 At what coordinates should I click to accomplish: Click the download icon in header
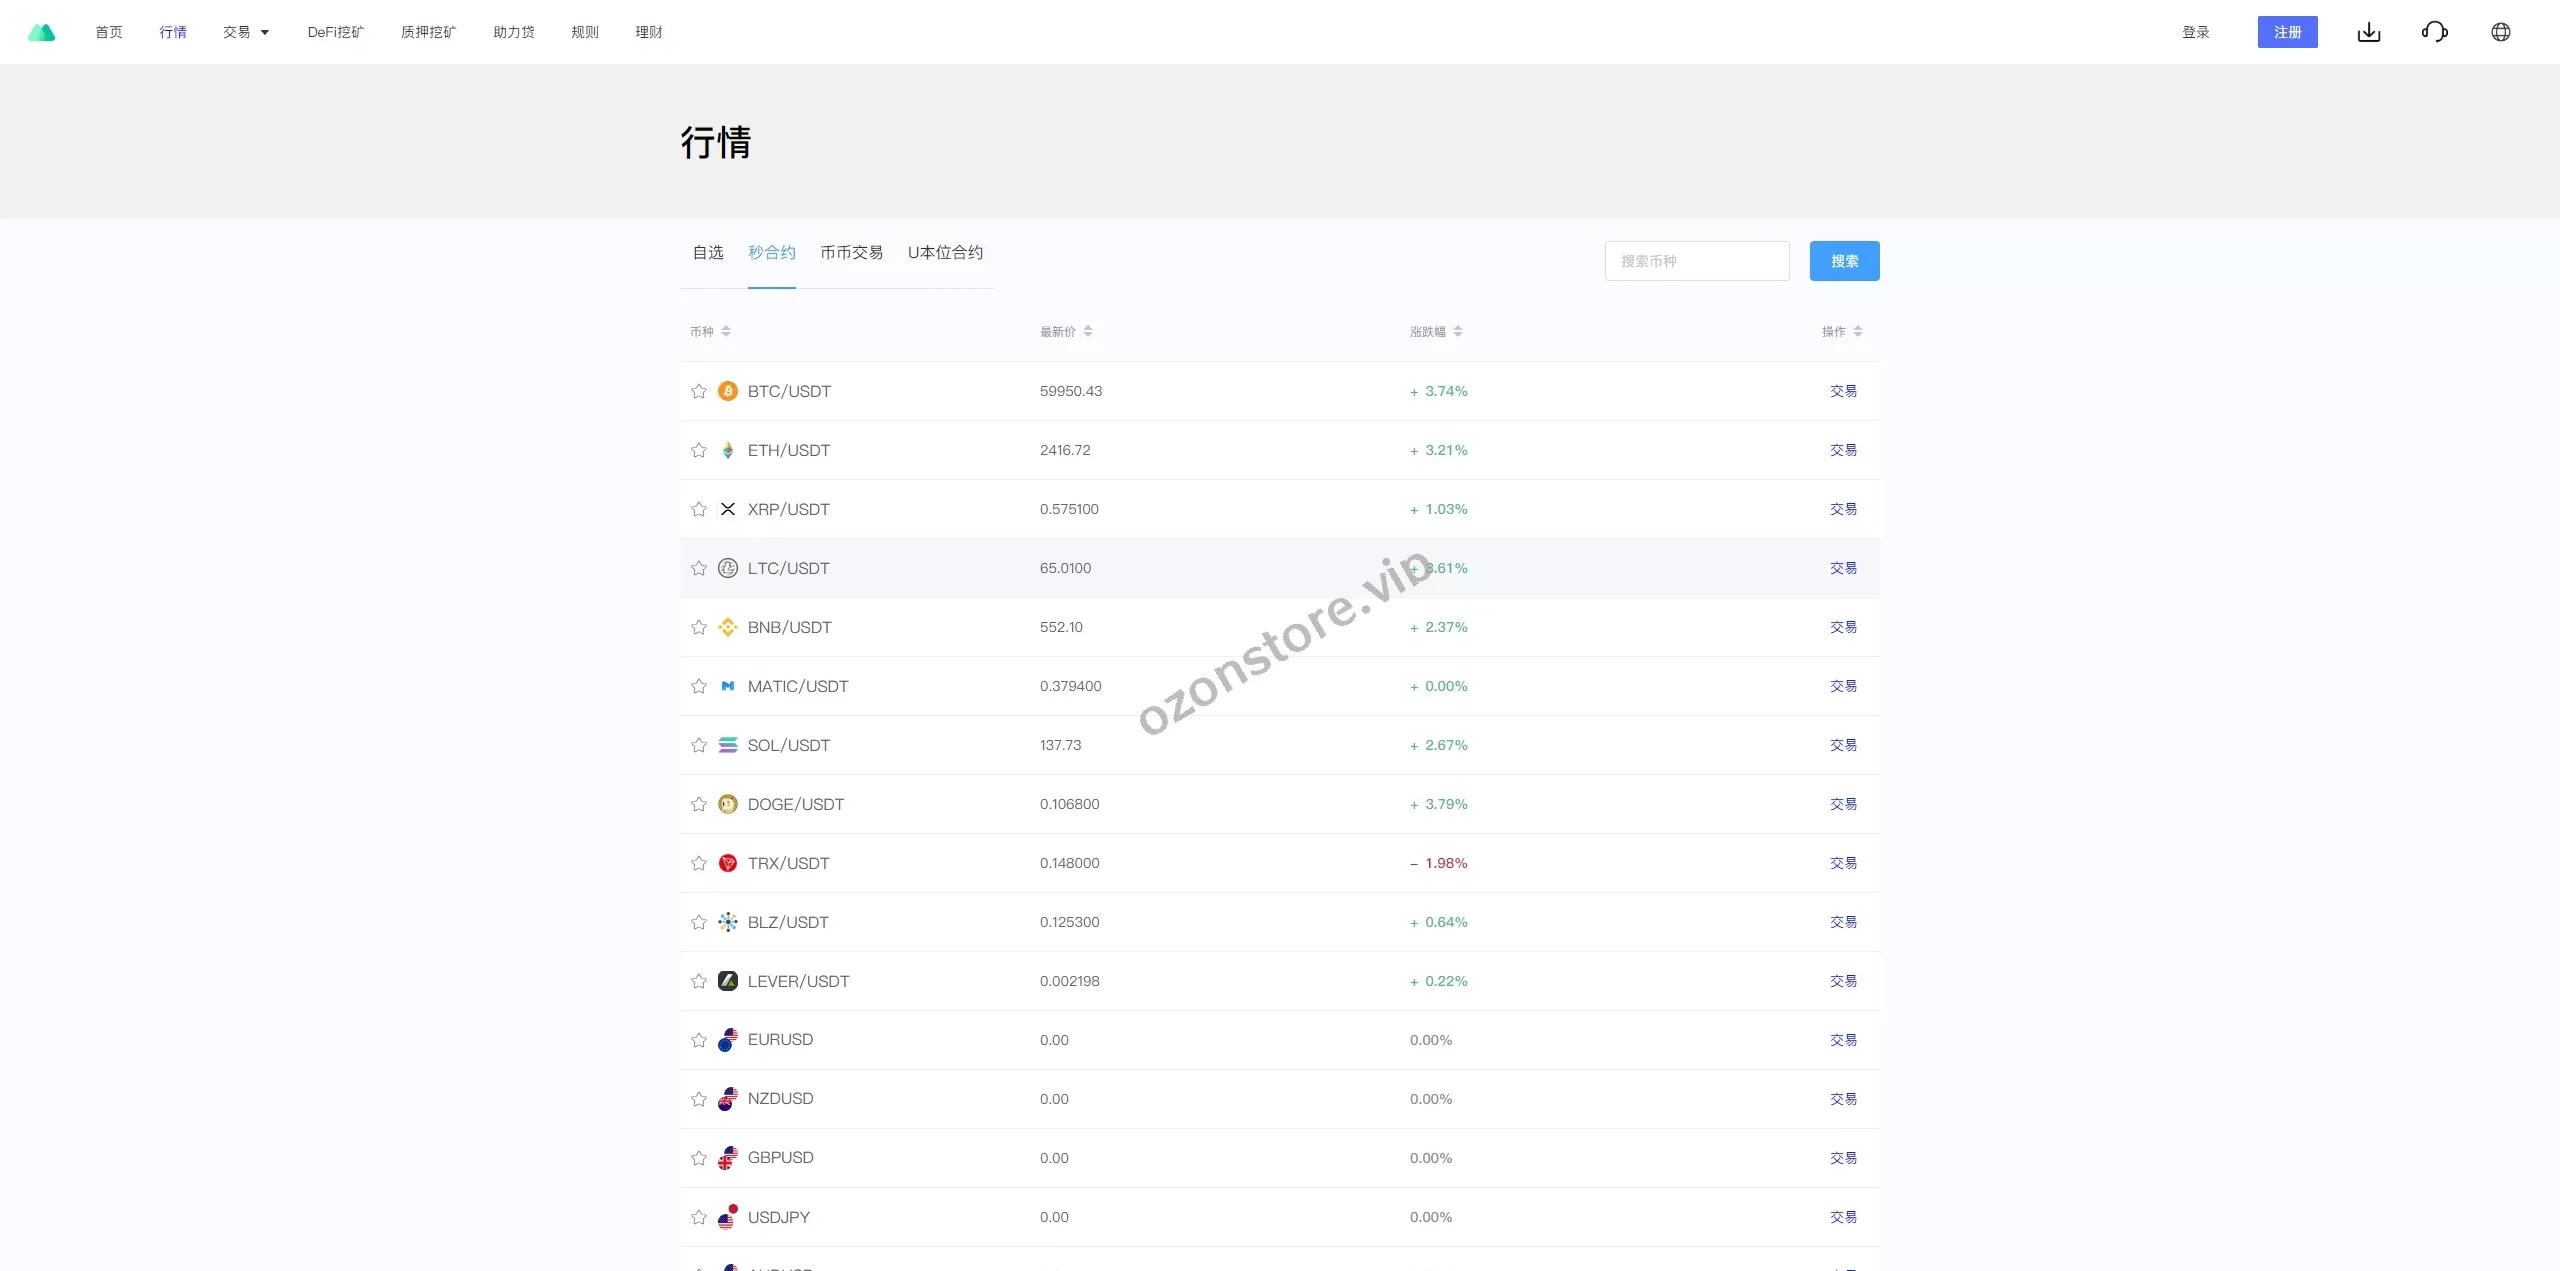[x=2368, y=32]
